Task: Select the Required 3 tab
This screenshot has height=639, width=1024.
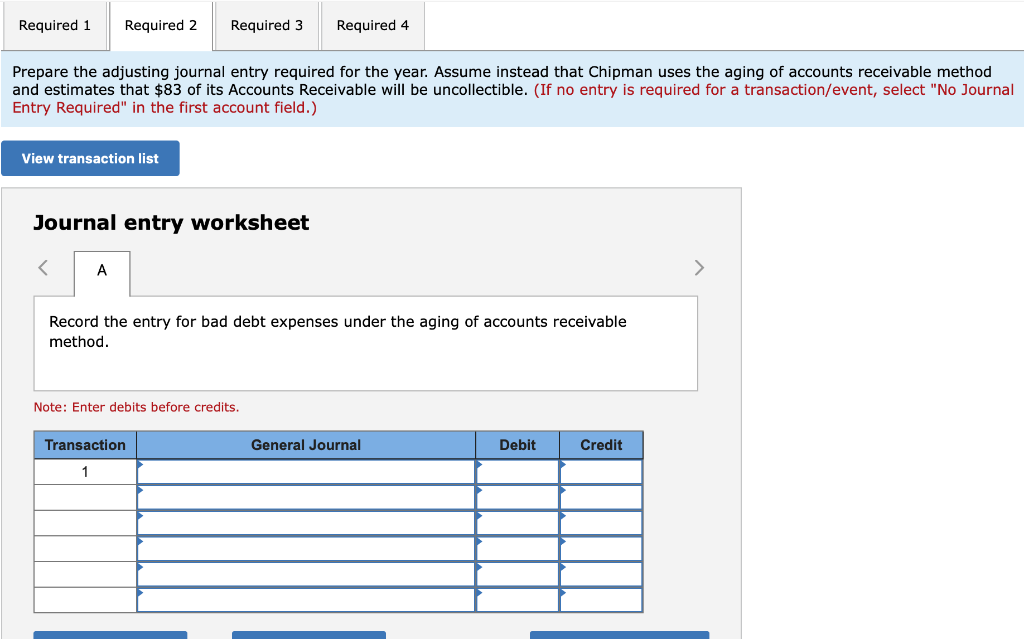Action: (x=266, y=25)
